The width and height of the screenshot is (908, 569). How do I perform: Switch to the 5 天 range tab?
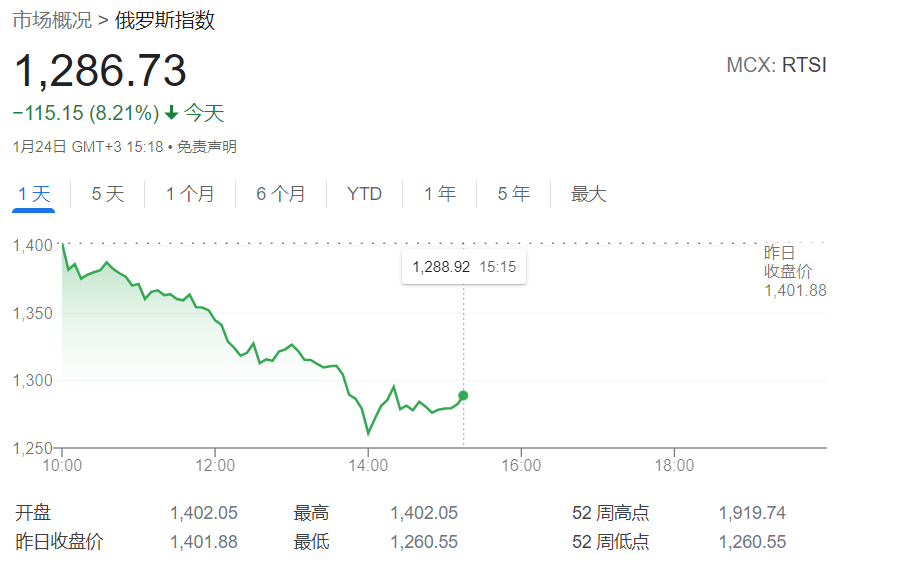coord(108,194)
